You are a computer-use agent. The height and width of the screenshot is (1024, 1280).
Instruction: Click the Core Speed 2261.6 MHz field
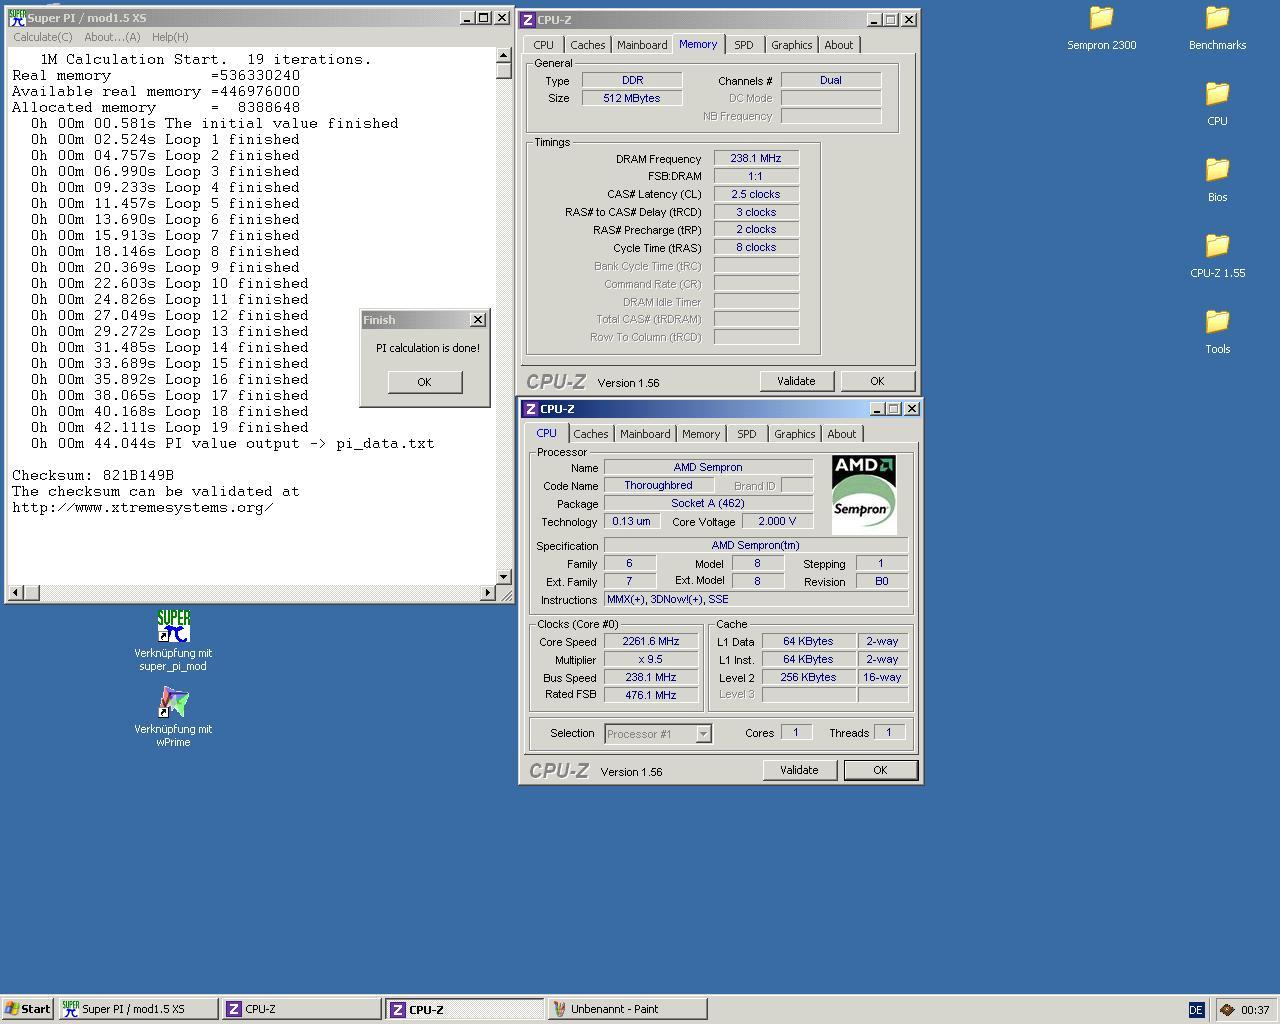[x=651, y=641]
